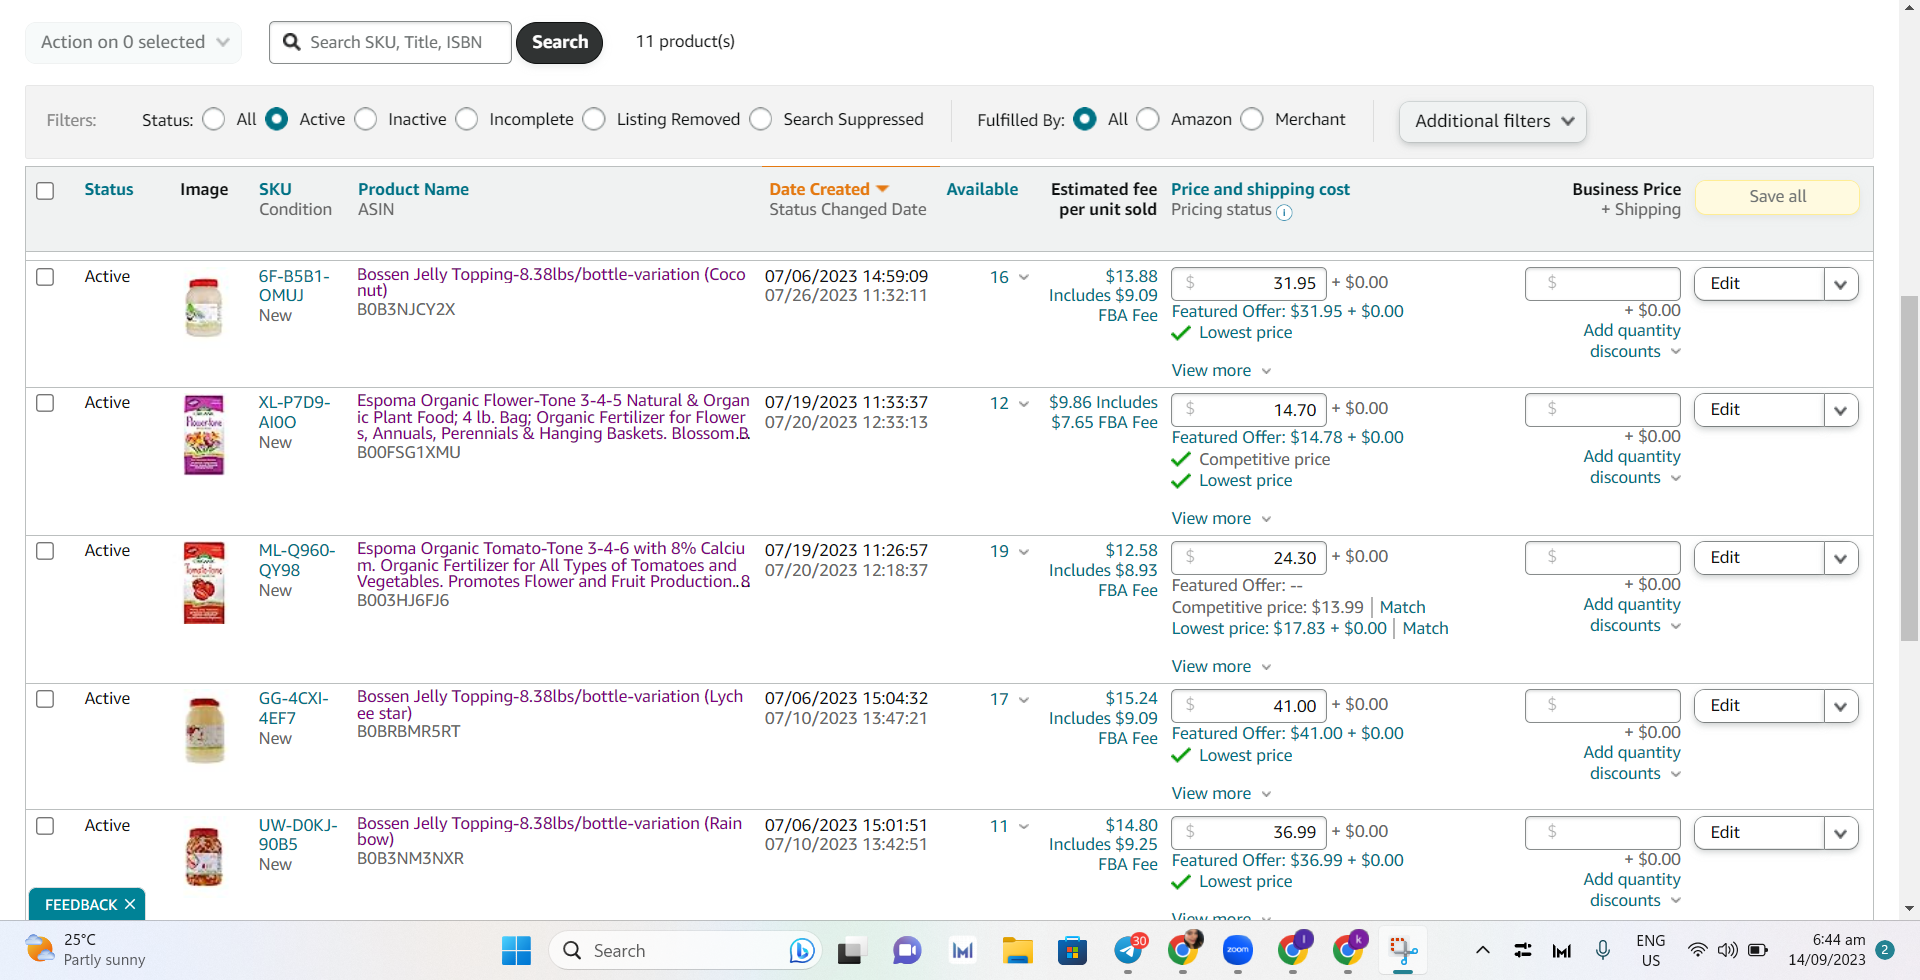Click the Save all button
Viewport: 1920px width, 980px height.
point(1777,196)
